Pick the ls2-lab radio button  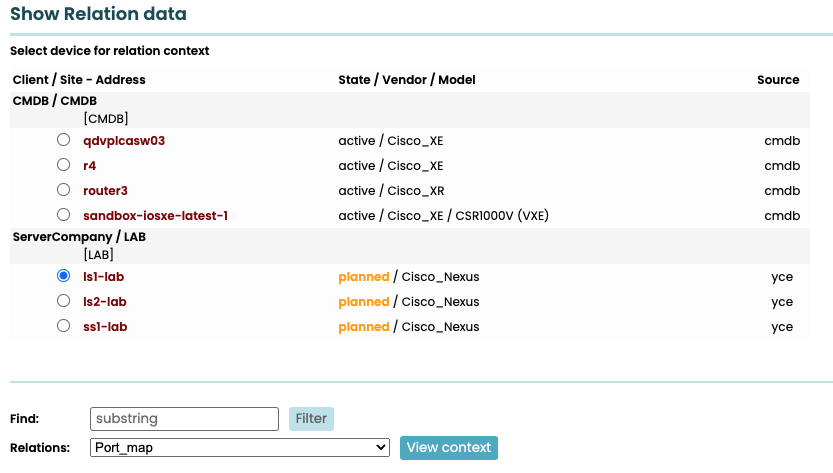click(64, 301)
